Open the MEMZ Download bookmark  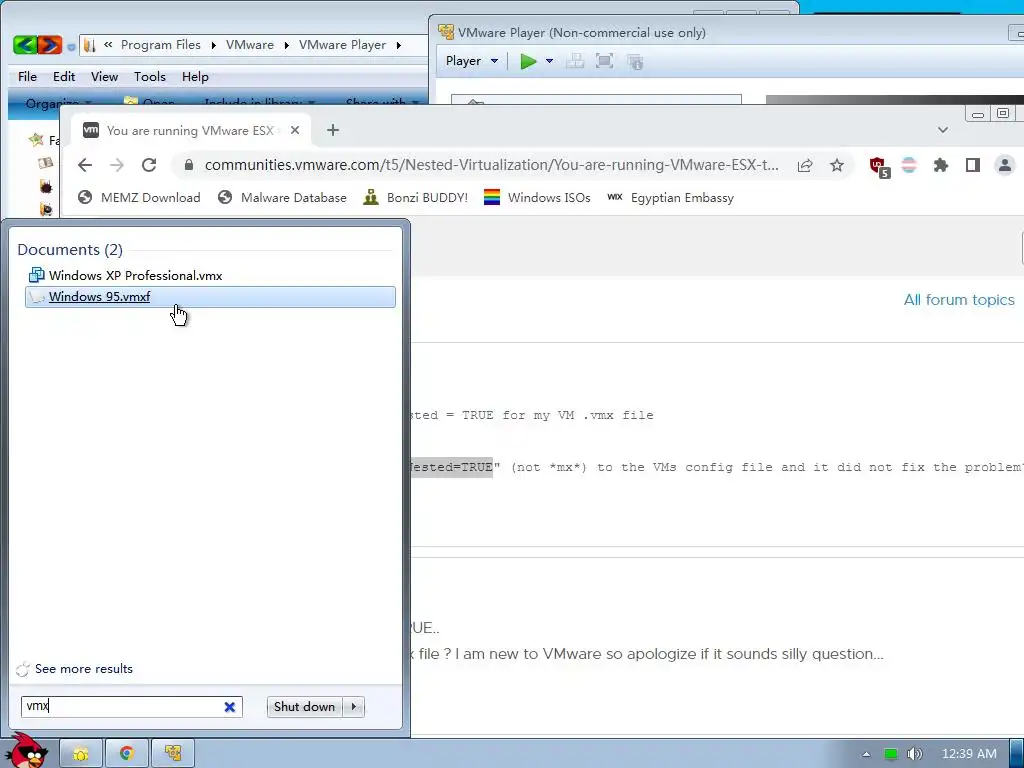click(x=139, y=197)
